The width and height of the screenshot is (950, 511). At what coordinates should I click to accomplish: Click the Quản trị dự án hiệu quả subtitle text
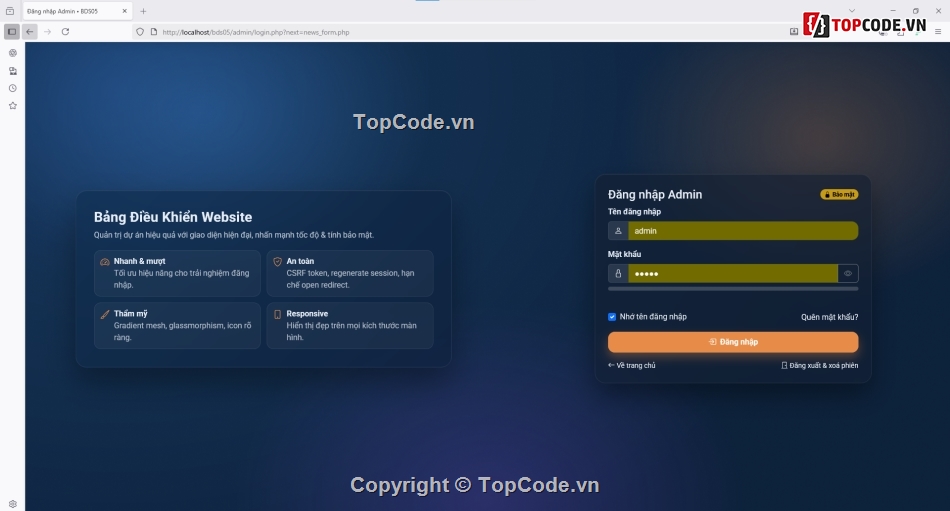tap(234, 235)
